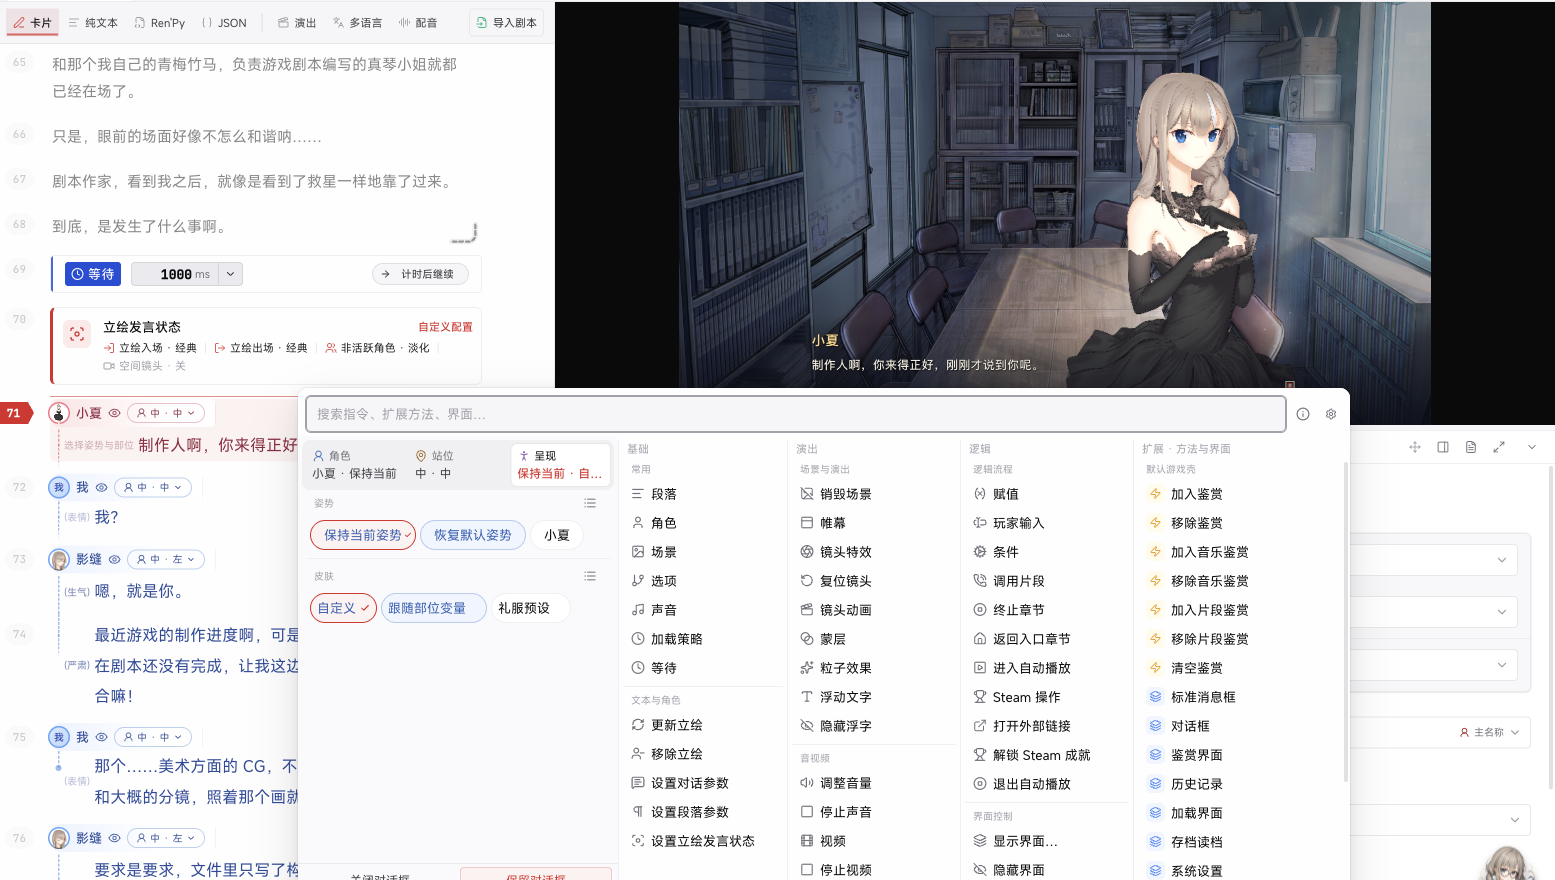Select the 小夏 pose chip
This screenshot has height=880, width=1555.
tap(557, 535)
